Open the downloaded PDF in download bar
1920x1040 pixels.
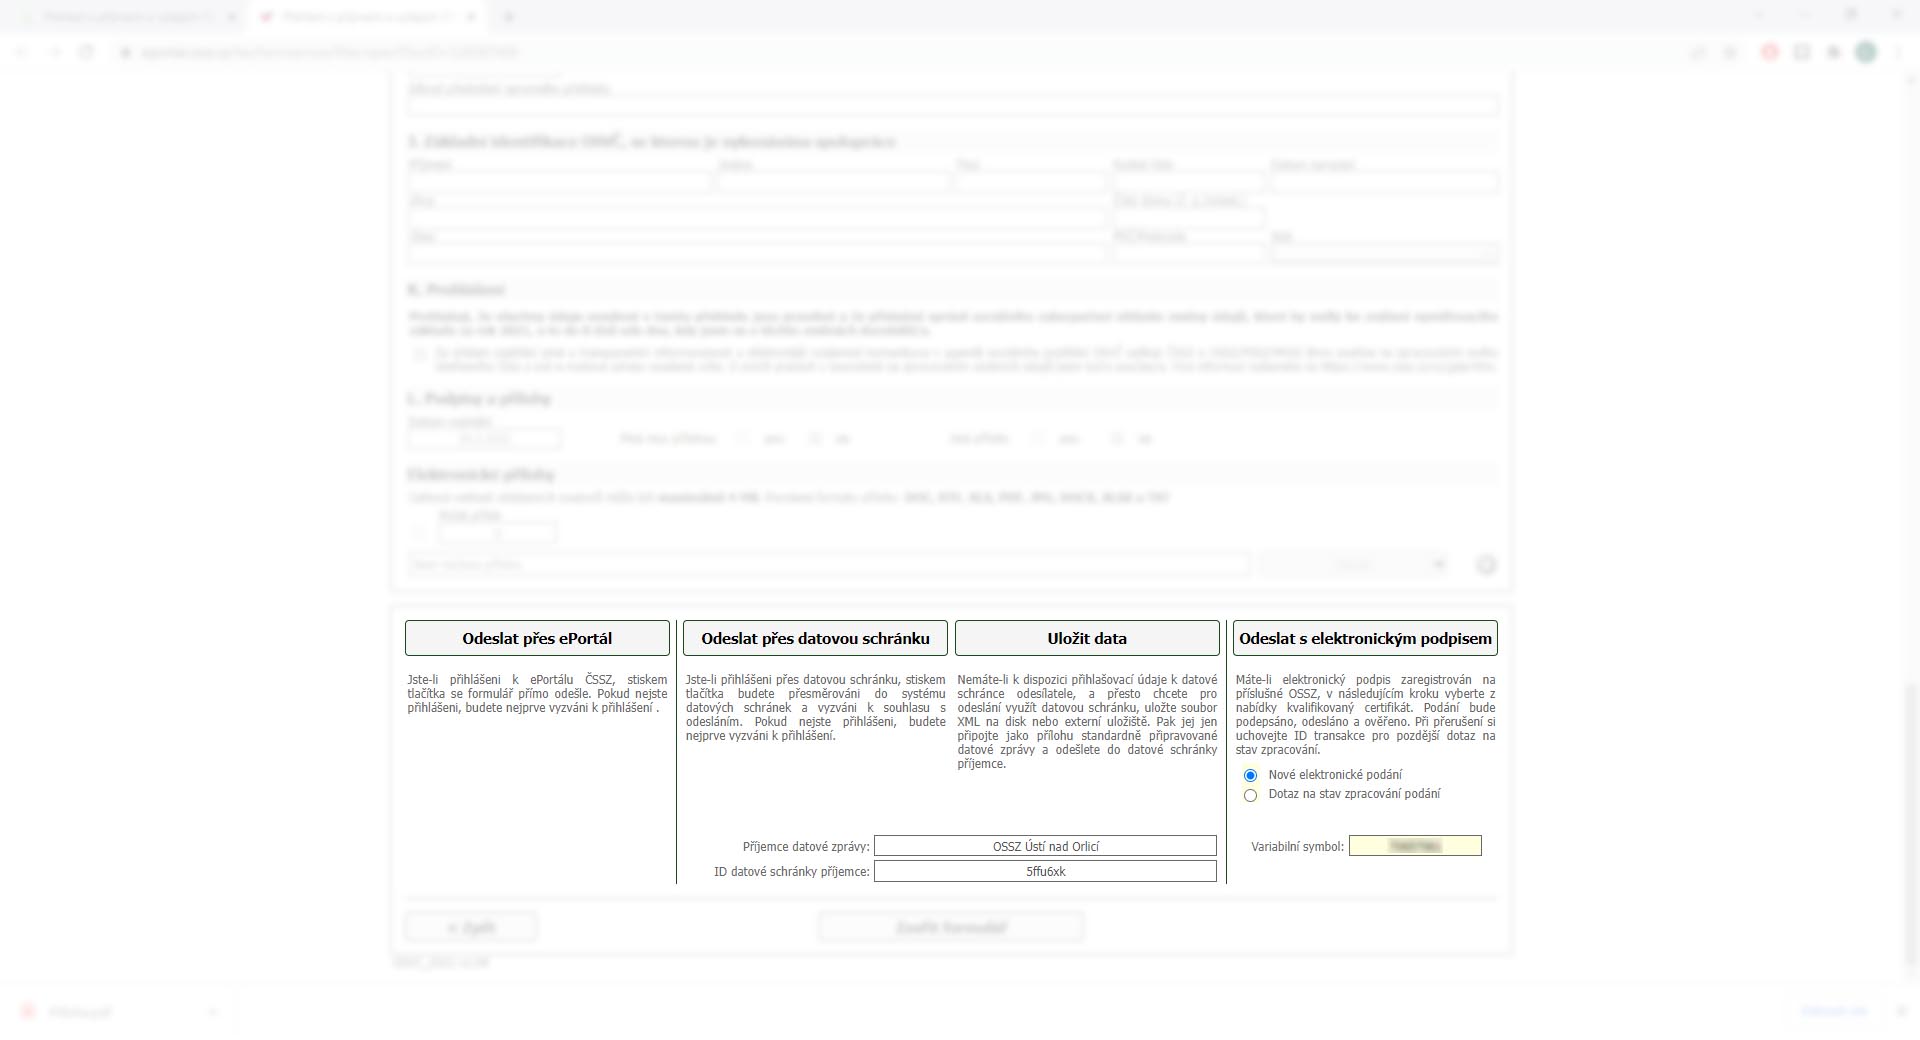[x=80, y=1012]
